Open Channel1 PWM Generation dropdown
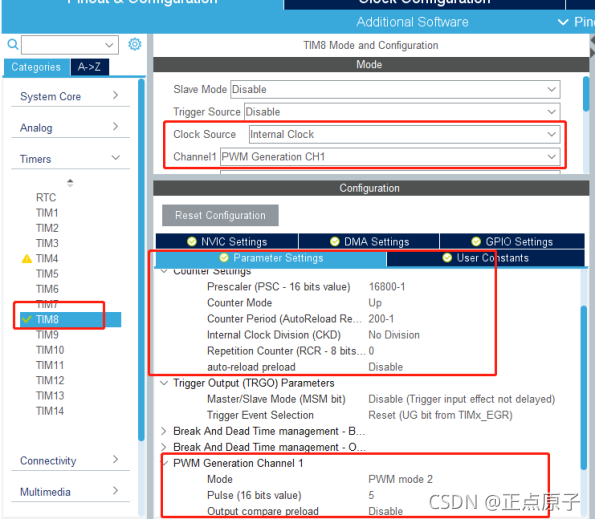The image size is (595, 520). [390, 157]
